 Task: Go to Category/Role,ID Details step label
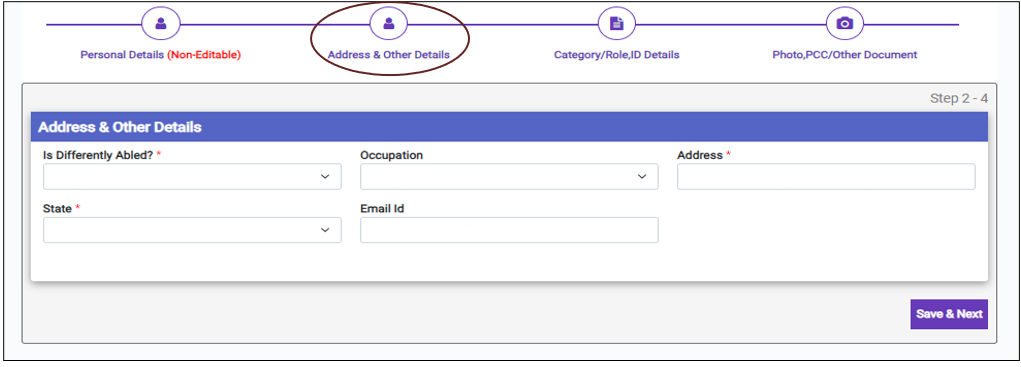tap(617, 55)
